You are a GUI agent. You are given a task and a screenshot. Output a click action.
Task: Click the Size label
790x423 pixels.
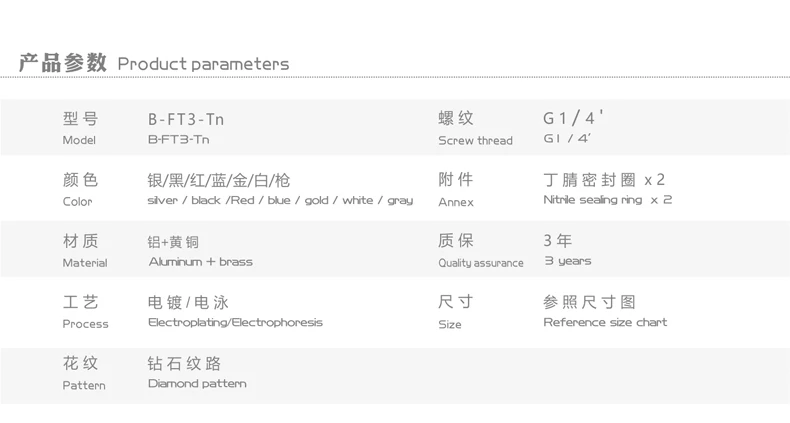click(x=450, y=324)
